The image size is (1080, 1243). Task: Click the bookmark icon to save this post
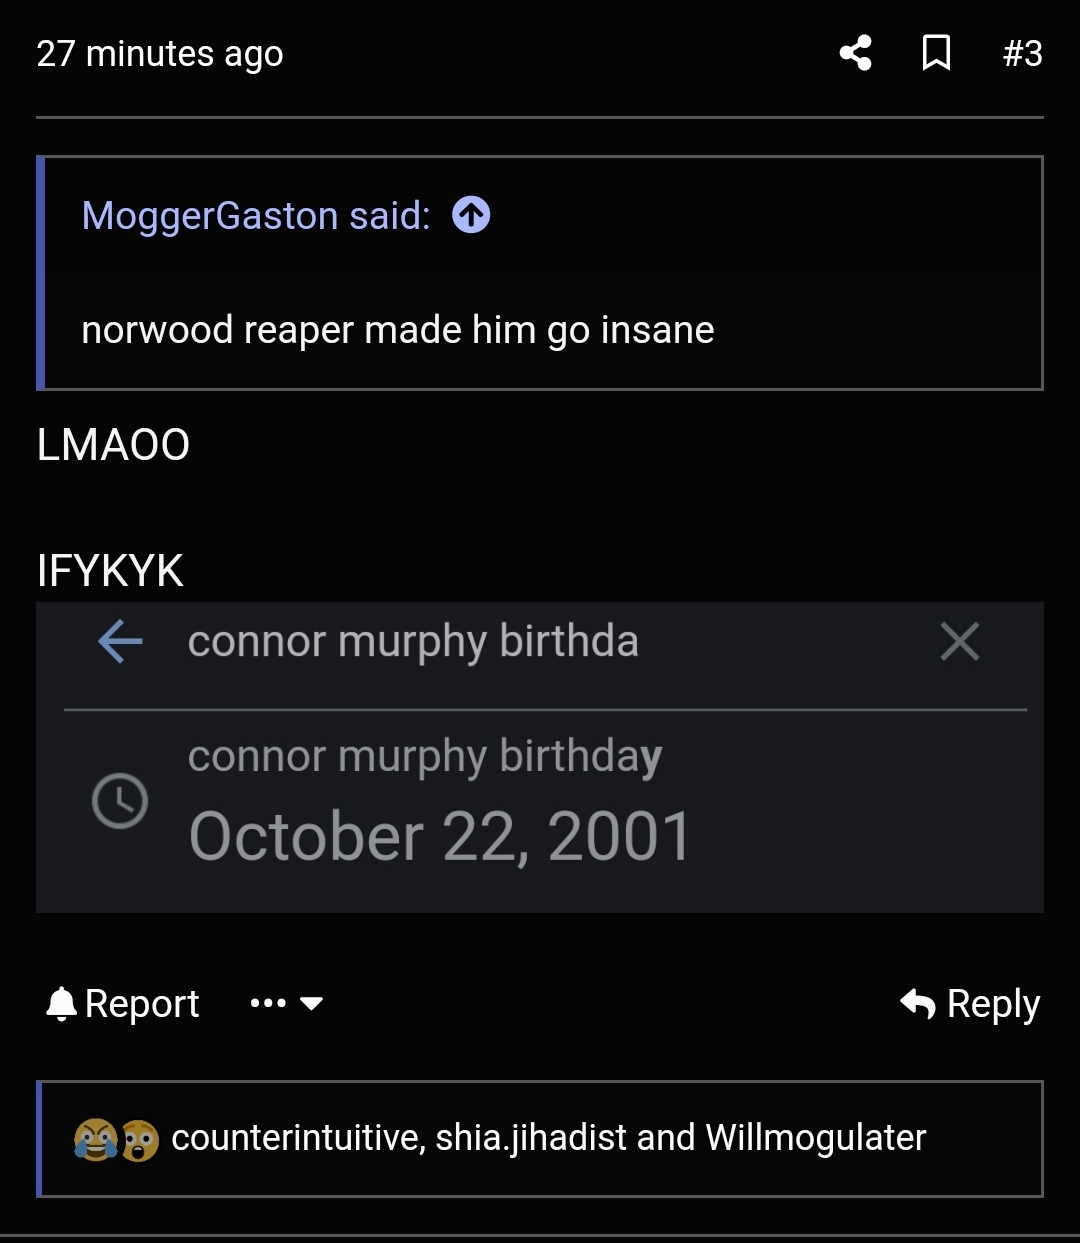click(x=936, y=55)
